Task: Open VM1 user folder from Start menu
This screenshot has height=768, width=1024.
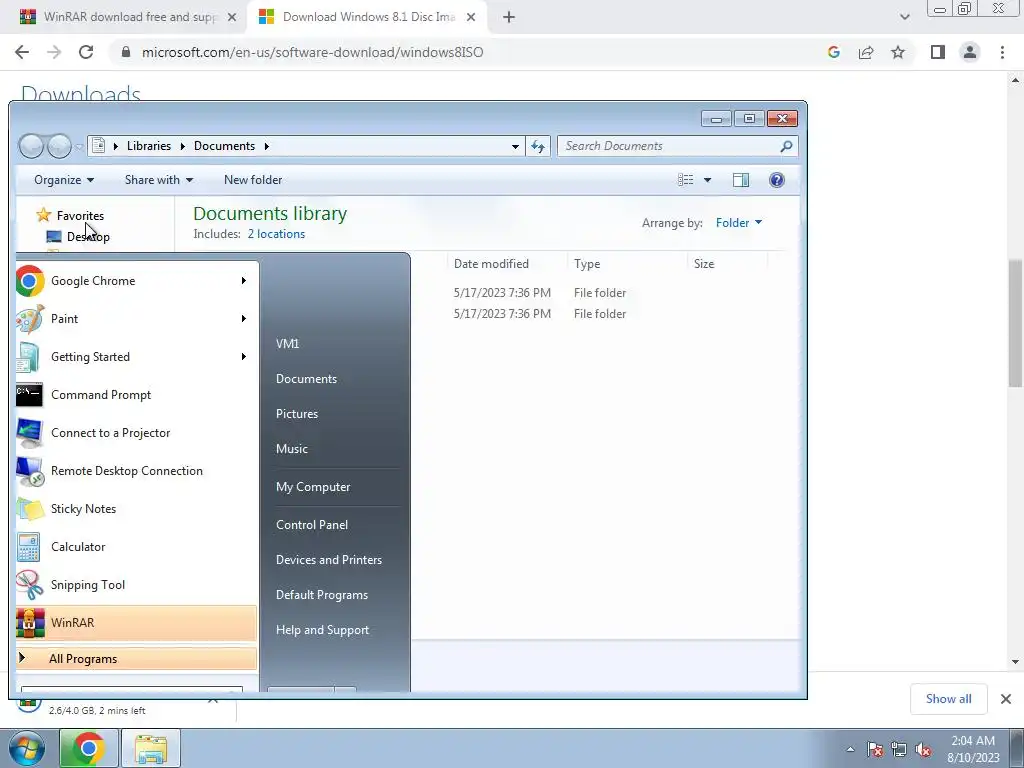Action: [287, 344]
